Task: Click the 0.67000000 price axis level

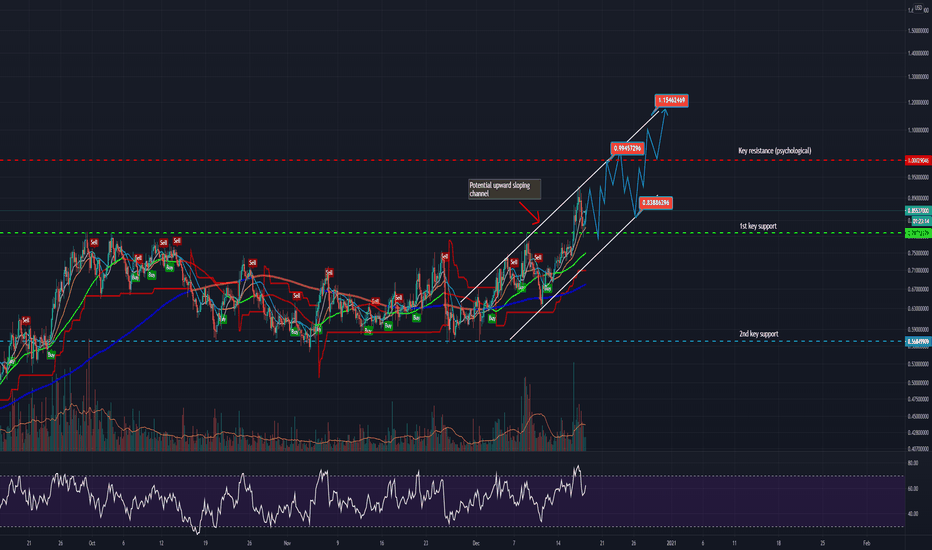Action: (918, 290)
